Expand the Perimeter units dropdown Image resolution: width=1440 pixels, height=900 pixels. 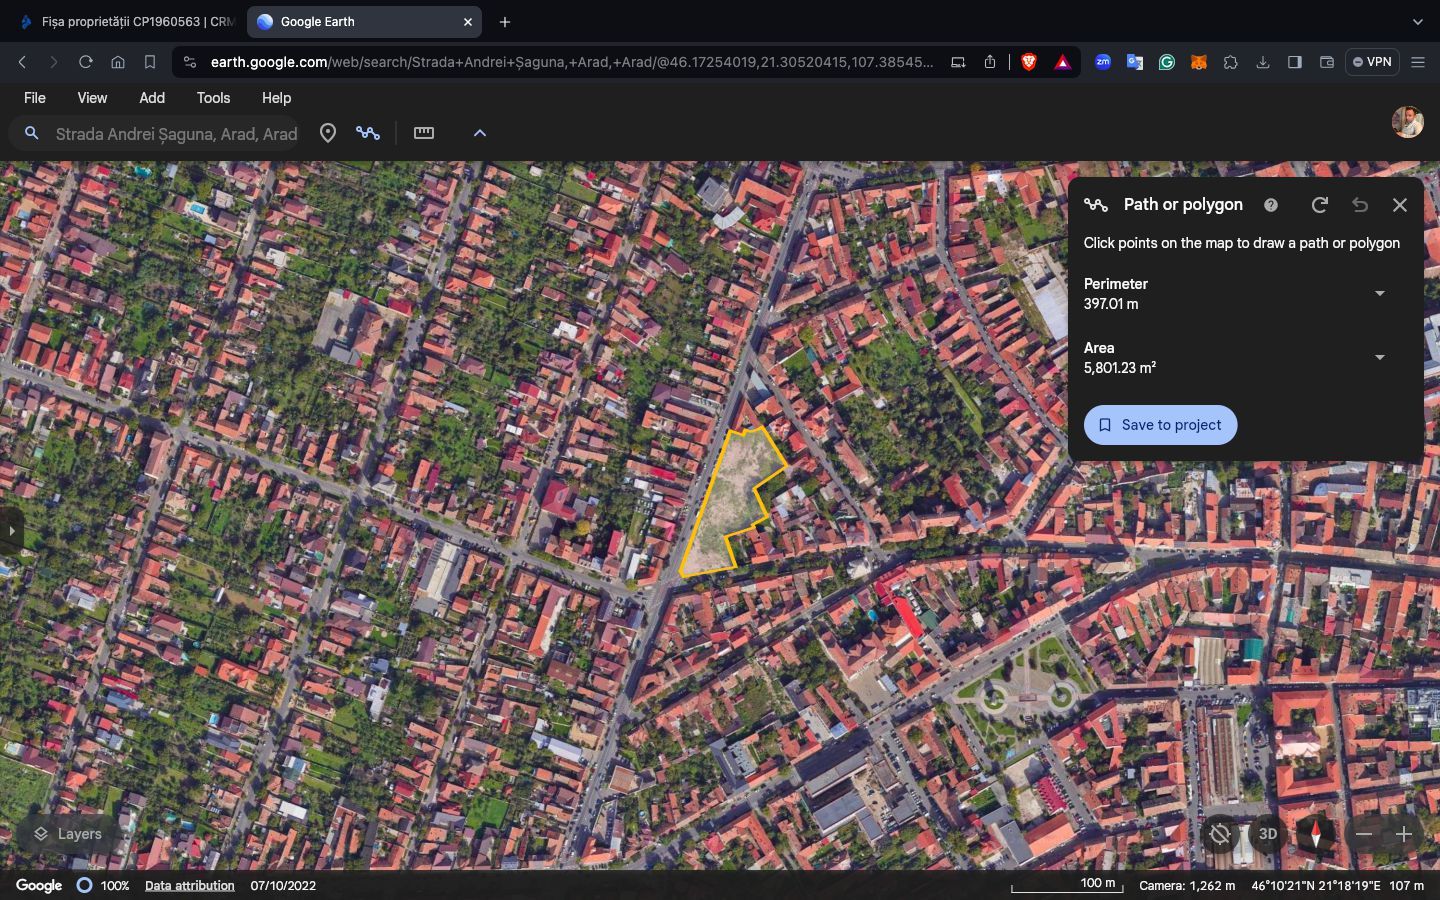coord(1380,294)
